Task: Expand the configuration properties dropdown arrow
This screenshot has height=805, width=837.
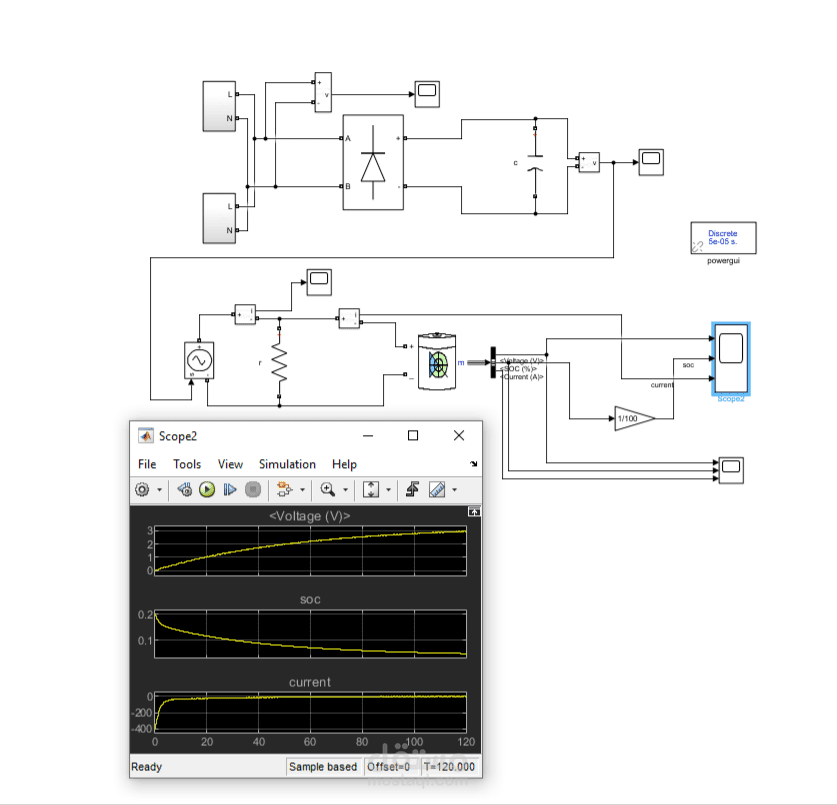Action: [x=159, y=490]
